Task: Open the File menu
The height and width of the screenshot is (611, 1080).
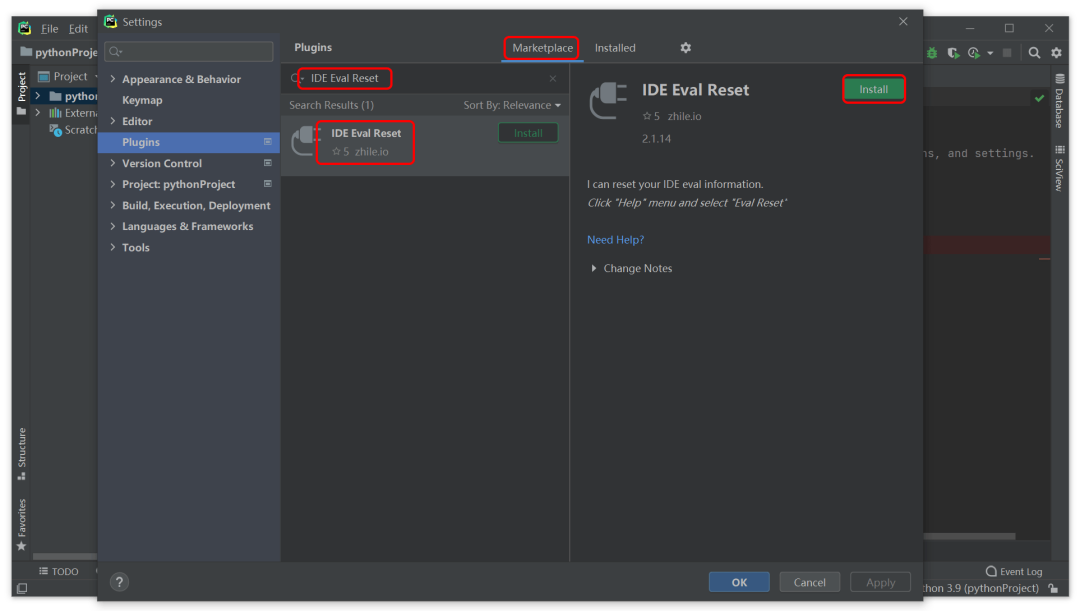Action: [49, 28]
